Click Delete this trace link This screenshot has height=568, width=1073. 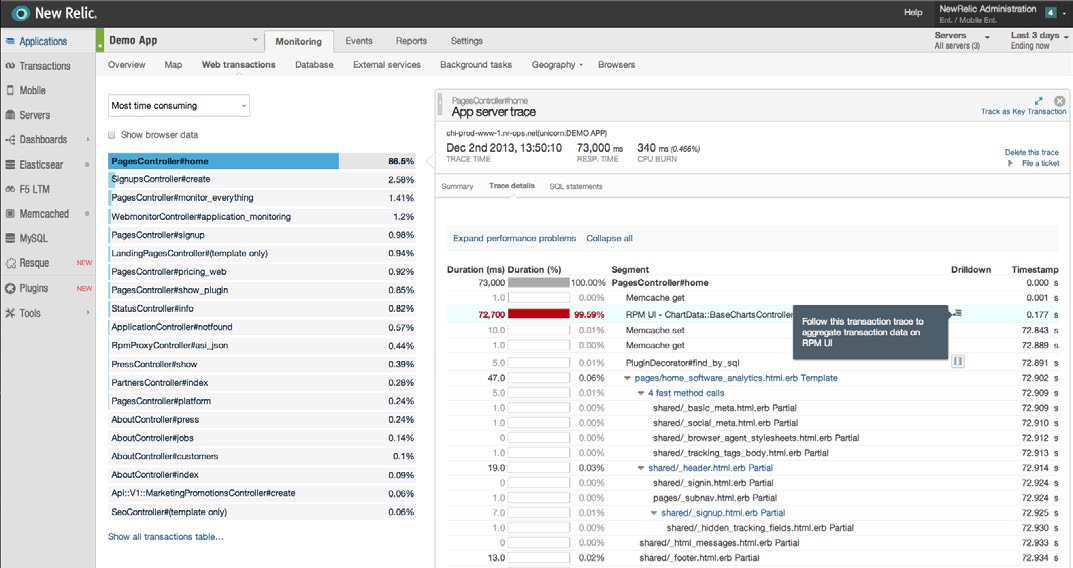click(x=1031, y=152)
